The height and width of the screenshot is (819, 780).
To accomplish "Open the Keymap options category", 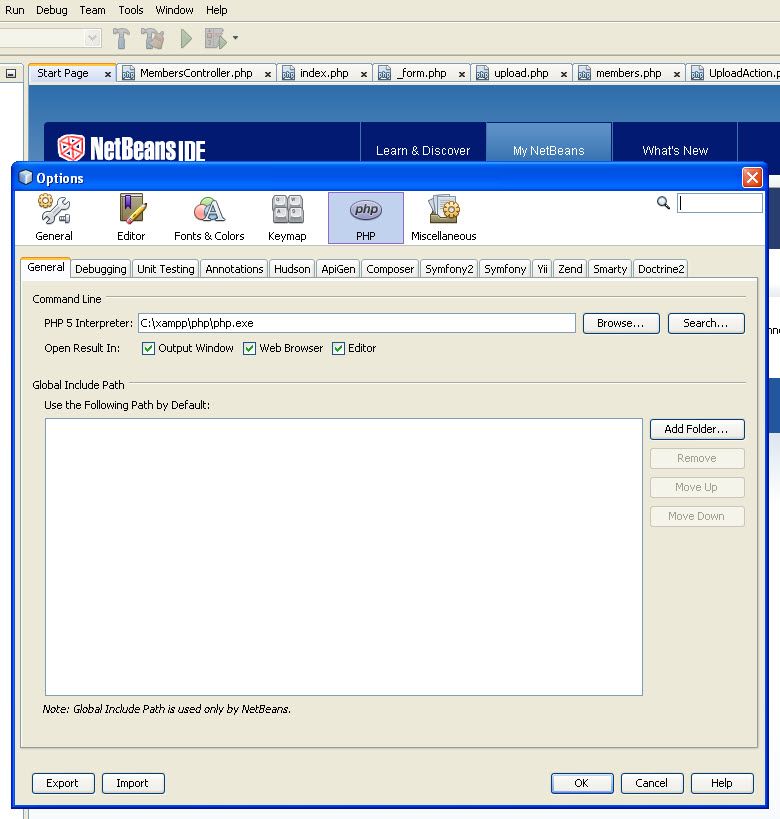I will pyautogui.click(x=287, y=217).
